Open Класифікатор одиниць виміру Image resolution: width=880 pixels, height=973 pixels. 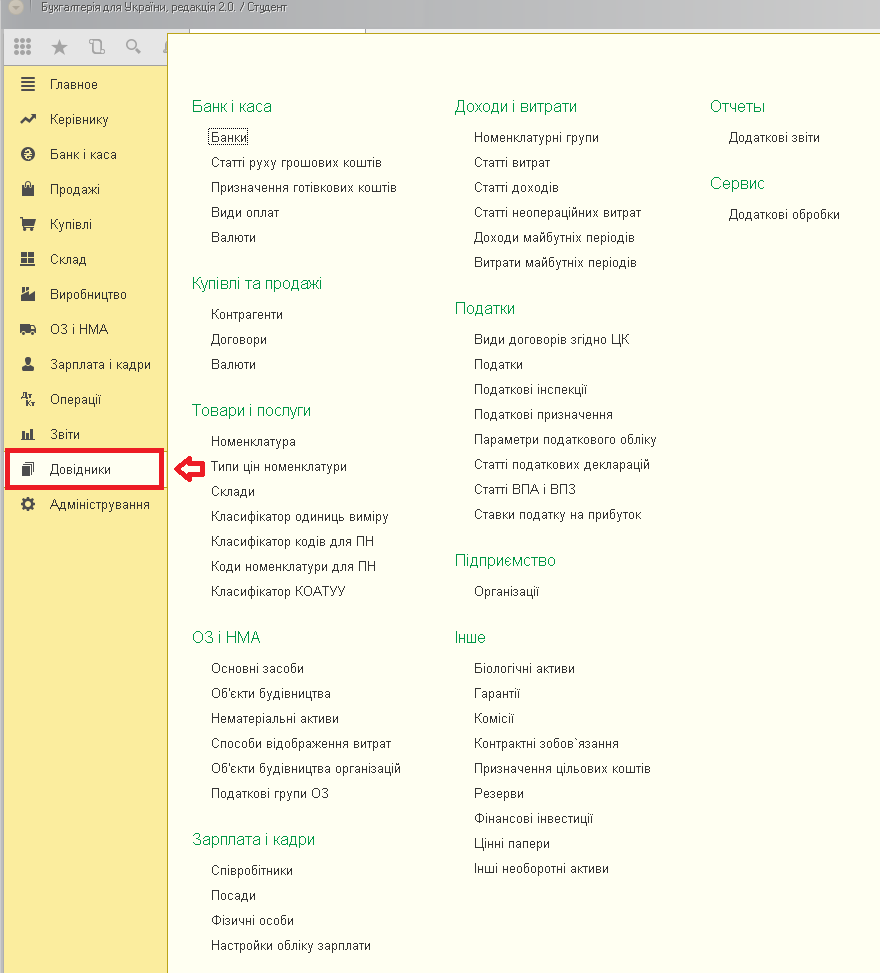pyautogui.click(x=300, y=516)
